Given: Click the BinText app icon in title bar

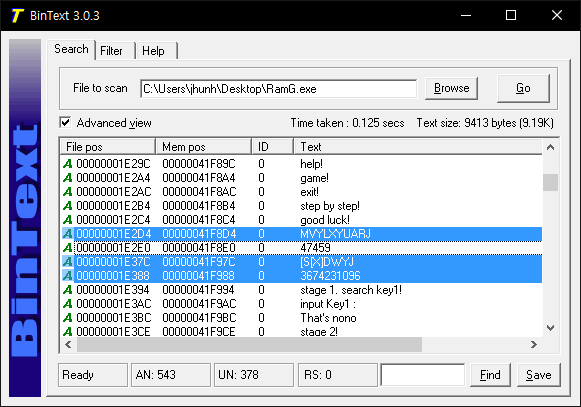Looking at the screenshot, I should click(17, 16).
